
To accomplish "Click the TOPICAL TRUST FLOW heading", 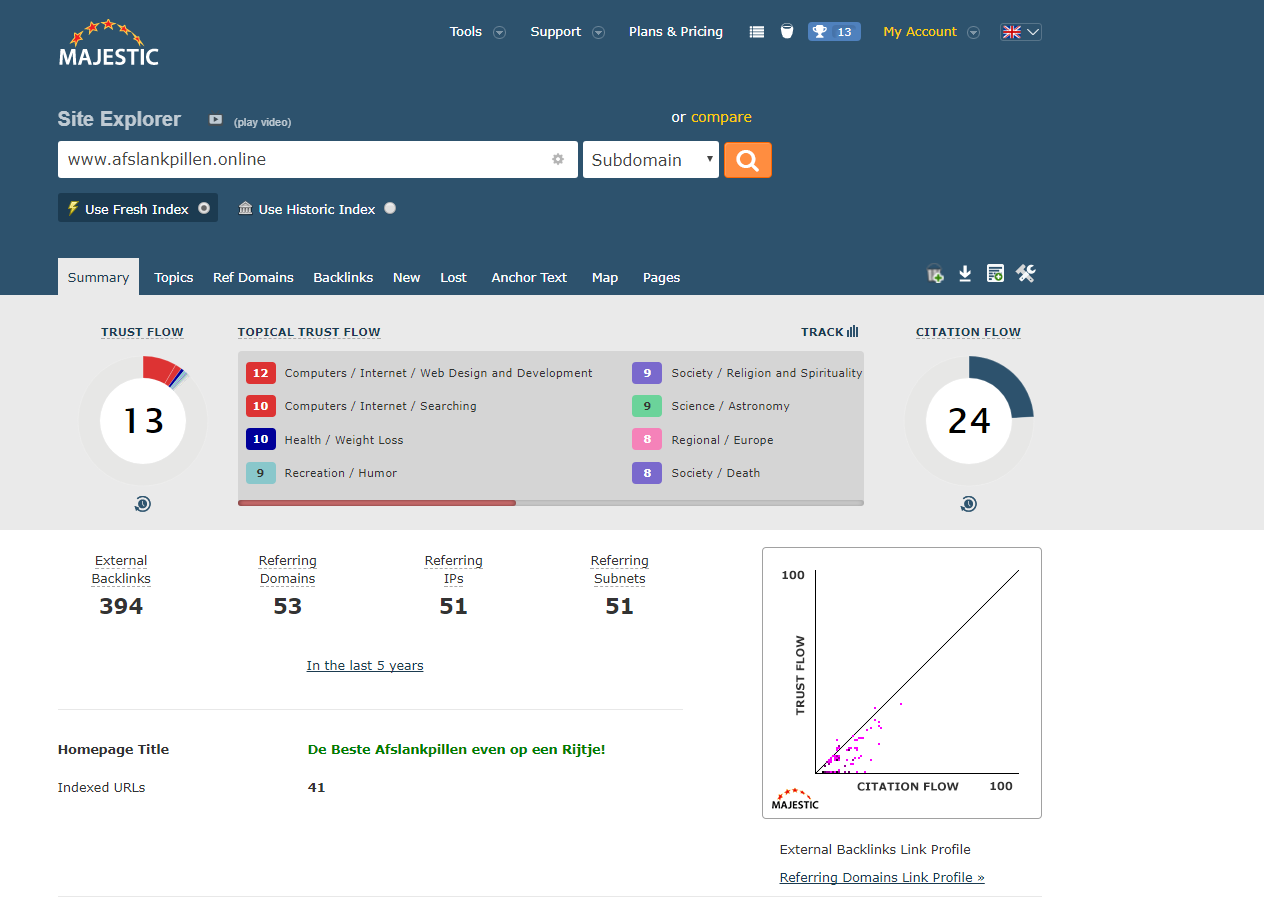I will 309,332.
